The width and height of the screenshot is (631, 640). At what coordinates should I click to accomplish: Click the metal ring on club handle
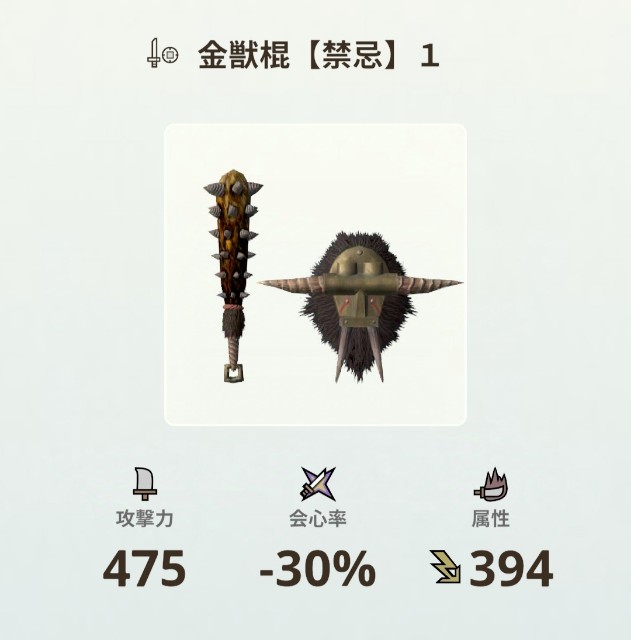point(234,373)
